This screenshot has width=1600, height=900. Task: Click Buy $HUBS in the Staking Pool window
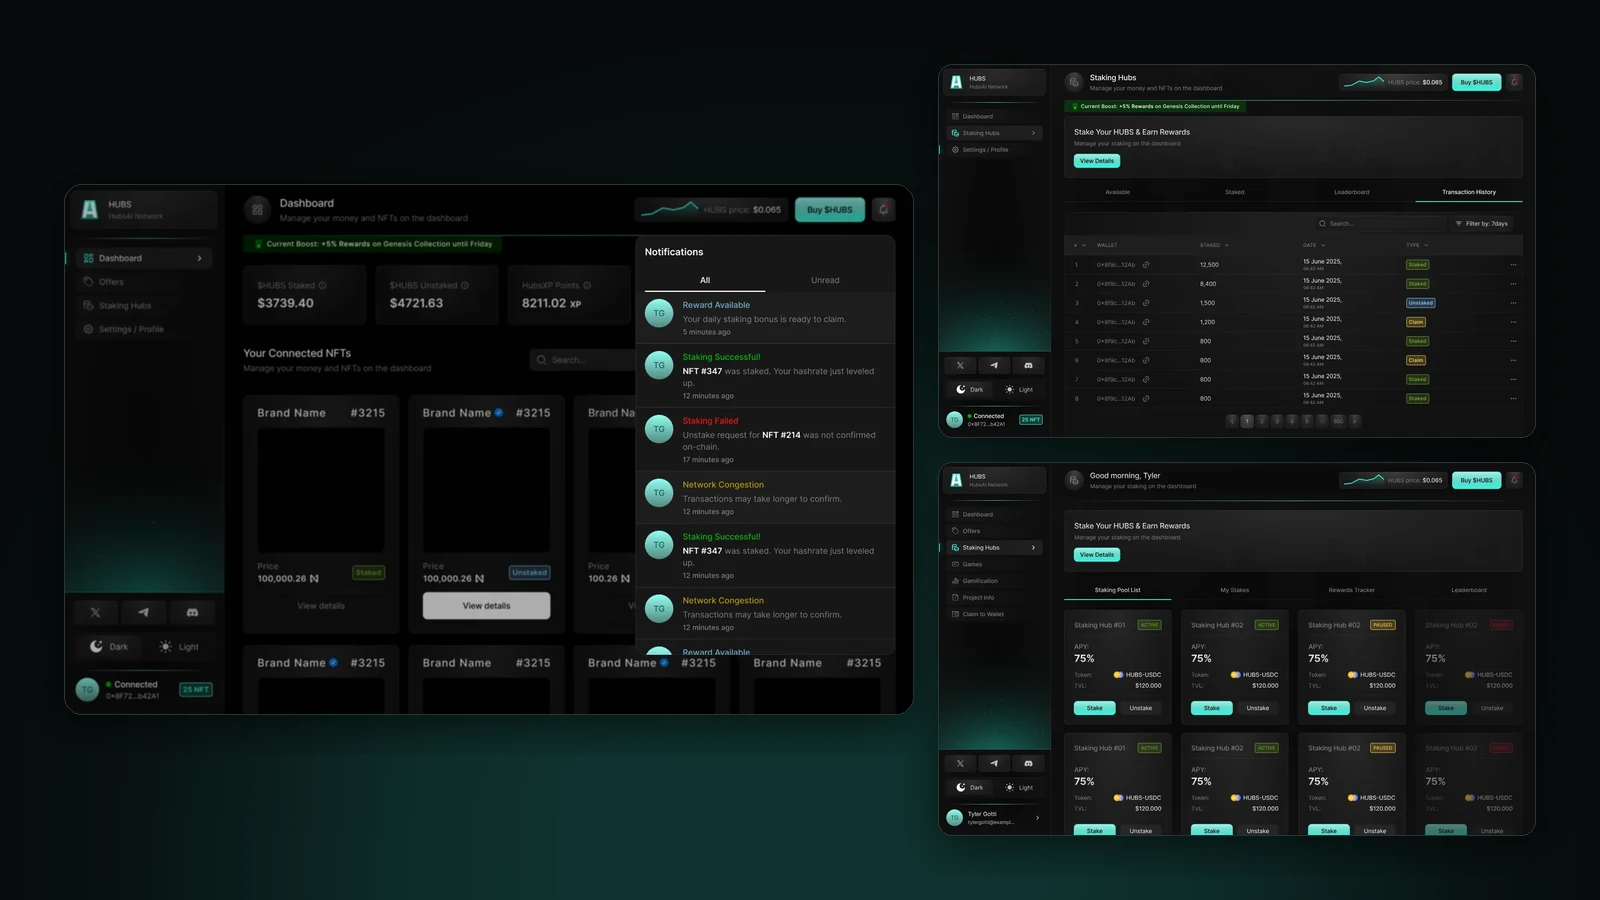coord(1476,480)
